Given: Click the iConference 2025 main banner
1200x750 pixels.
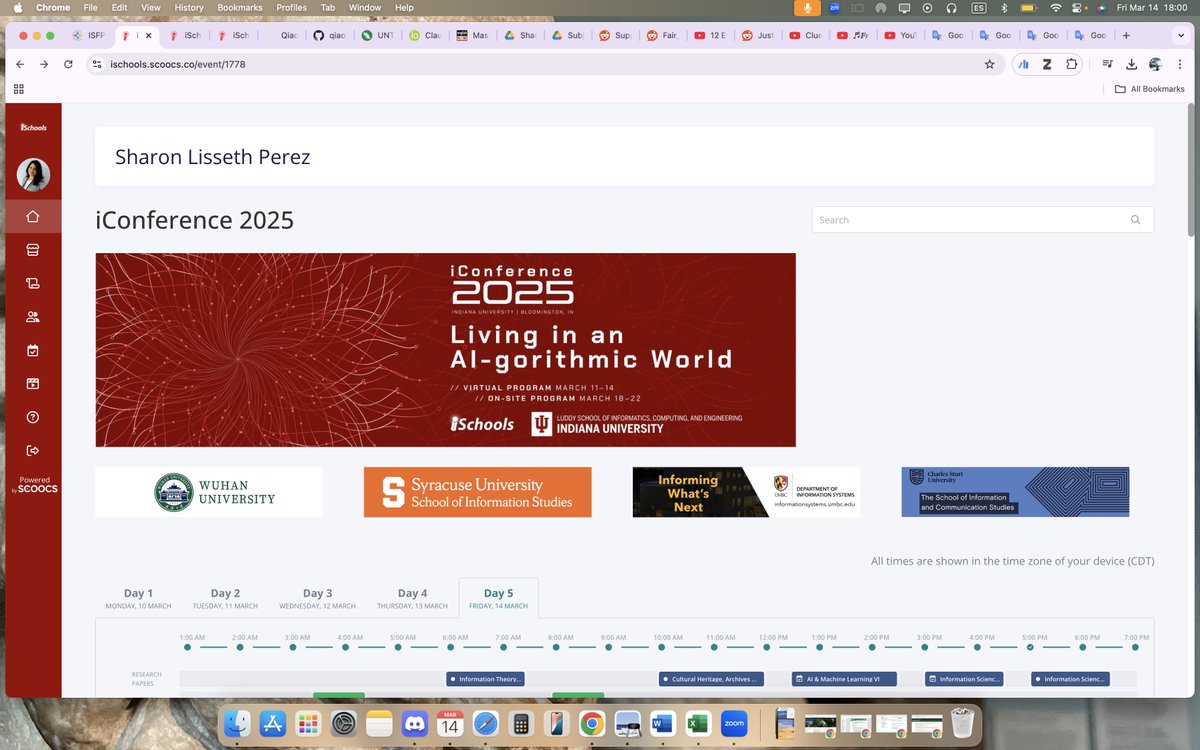Looking at the screenshot, I should [x=446, y=350].
